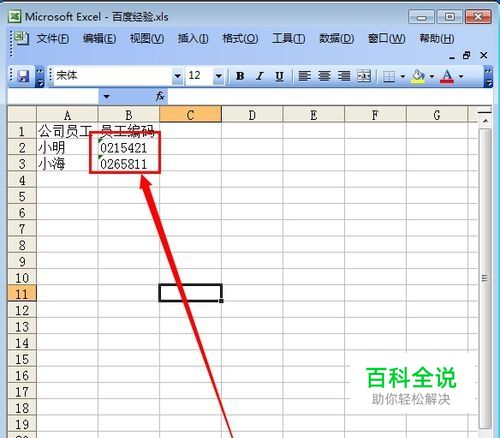Select column F header
This screenshot has width=500, height=438.
(x=375, y=115)
